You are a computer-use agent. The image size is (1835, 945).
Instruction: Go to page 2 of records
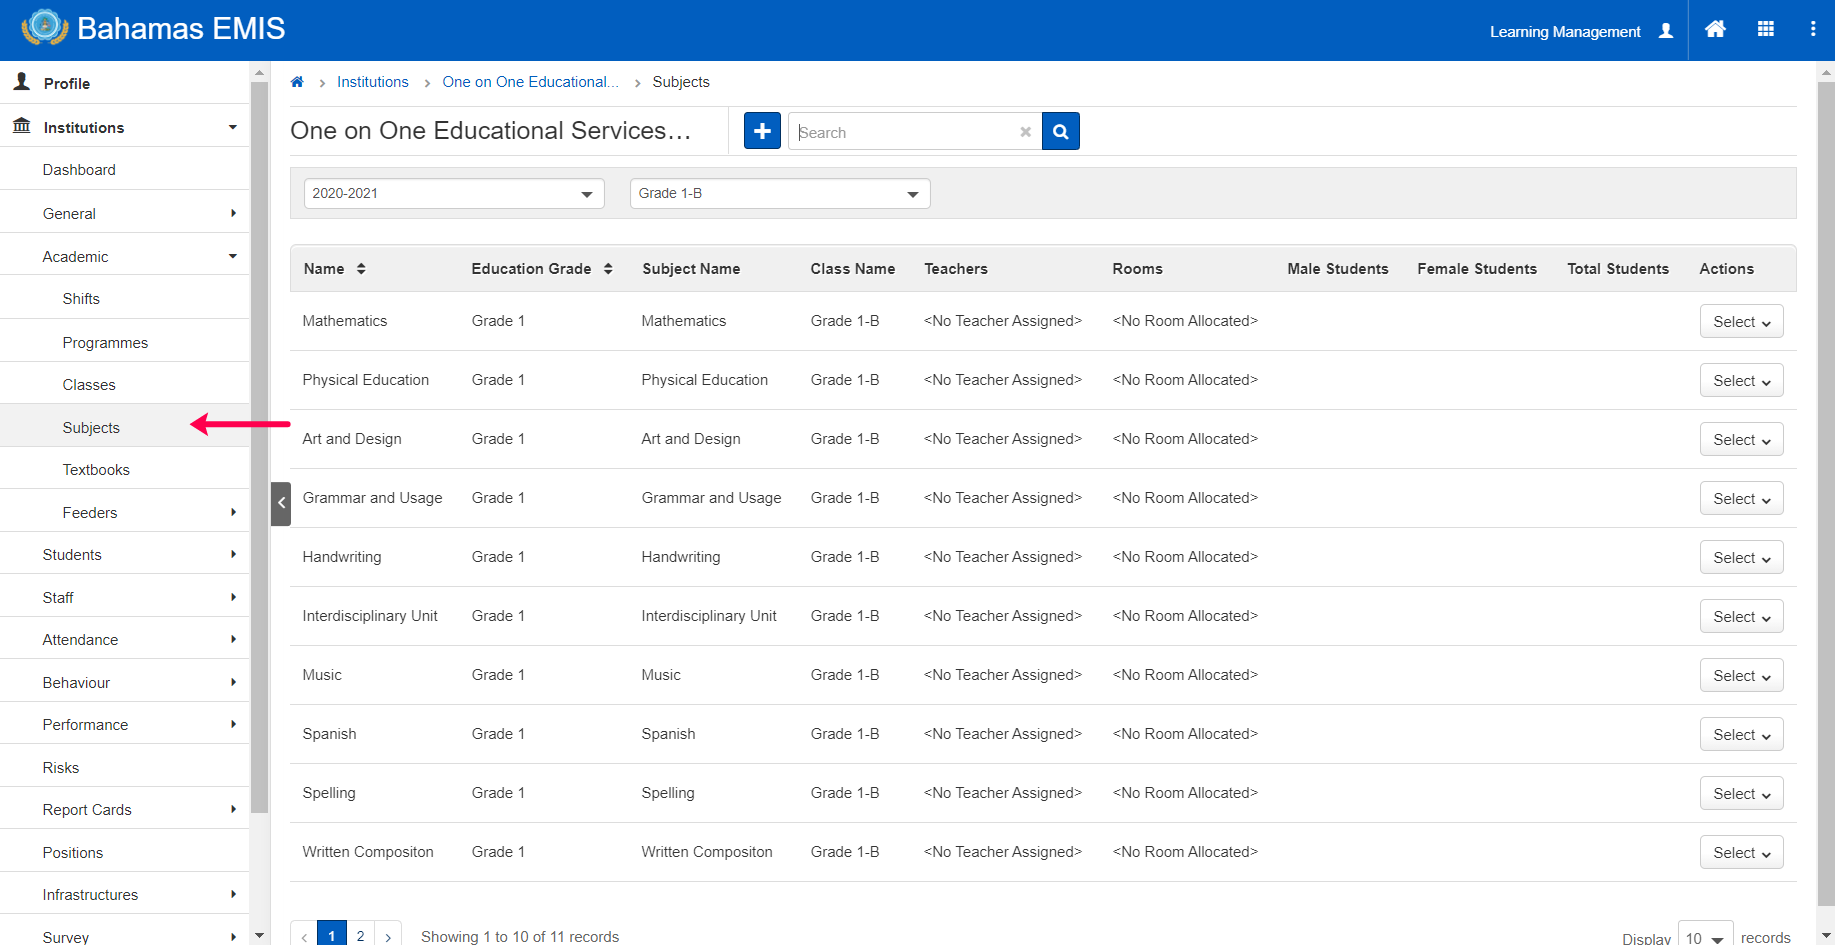(x=360, y=935)
